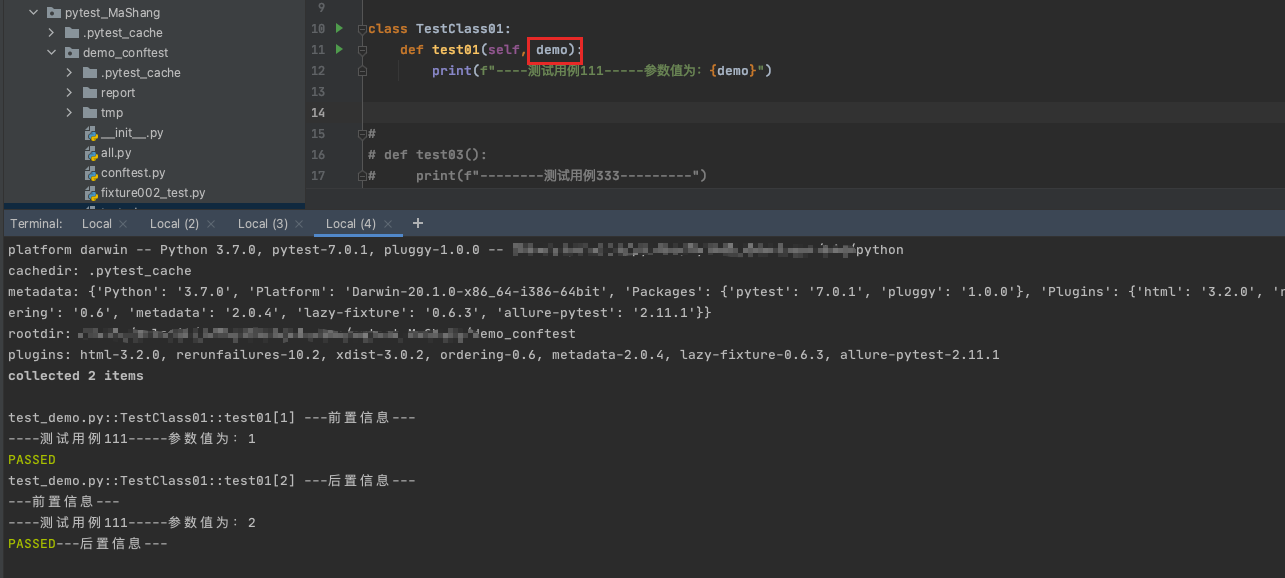1285x578 pixels.
Task: Click 'test_demo.py::TestClass01::test01[1]' output line
Action: [211, 418]
